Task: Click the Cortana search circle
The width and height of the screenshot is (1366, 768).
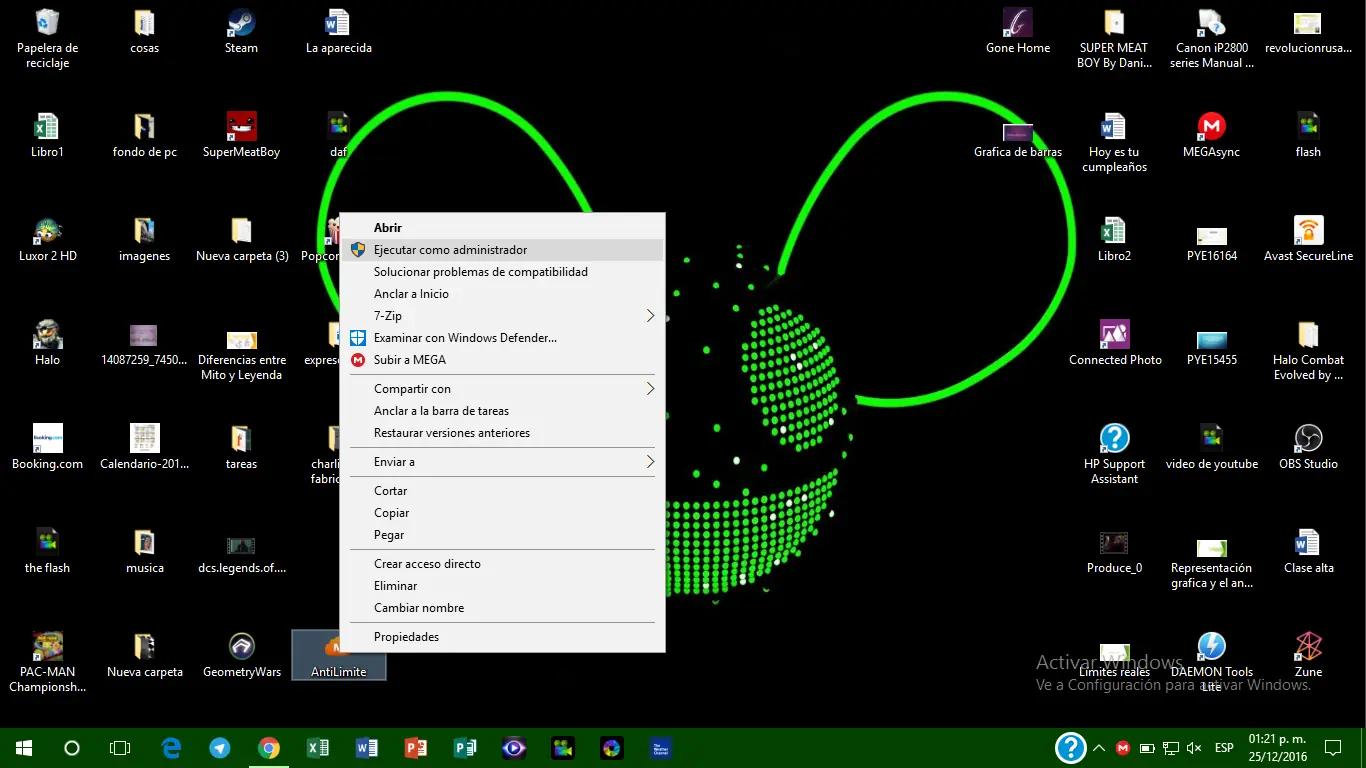Action: (x=72, y=748)
